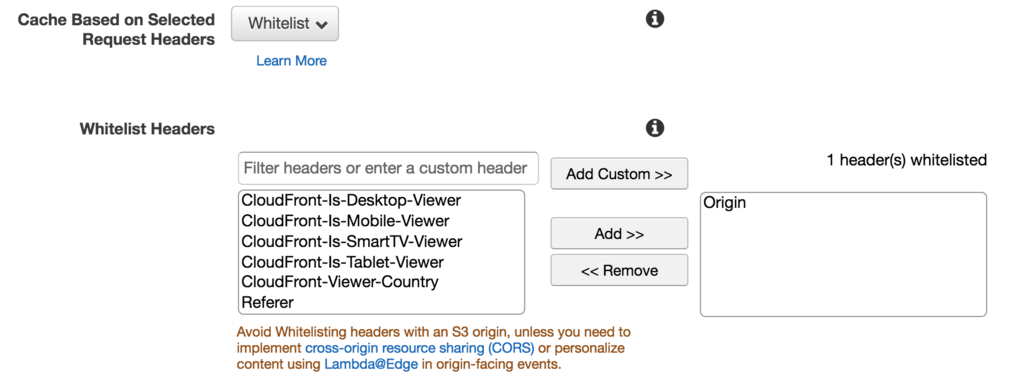
Task: Click the Add Custom >> button
Action: [619, 174]
